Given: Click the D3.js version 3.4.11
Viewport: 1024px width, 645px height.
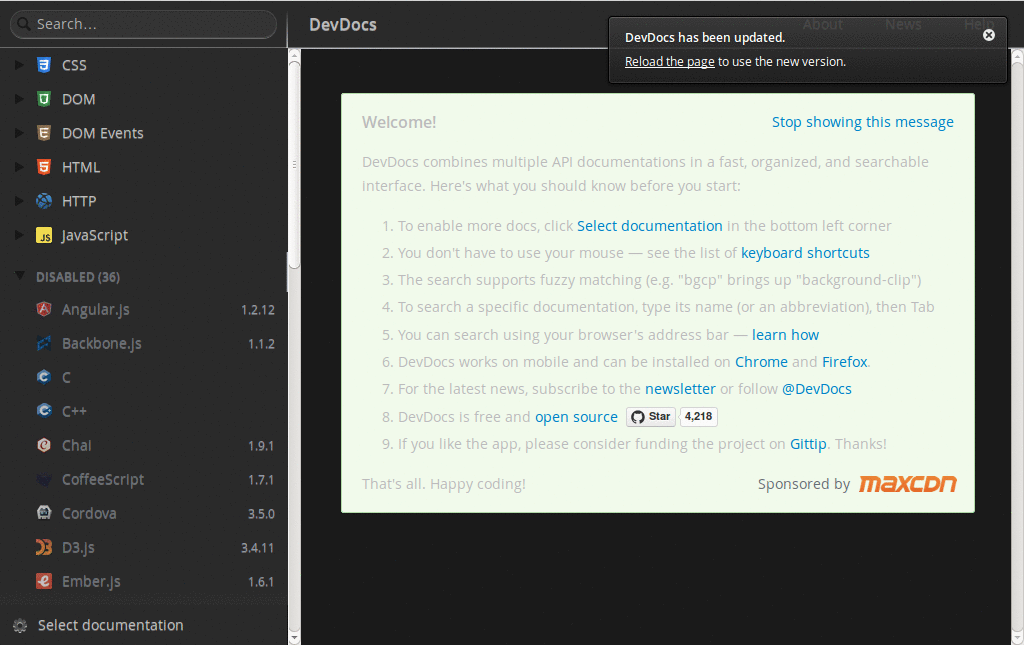Looking at the screenshot, I should tap(257, 548).
